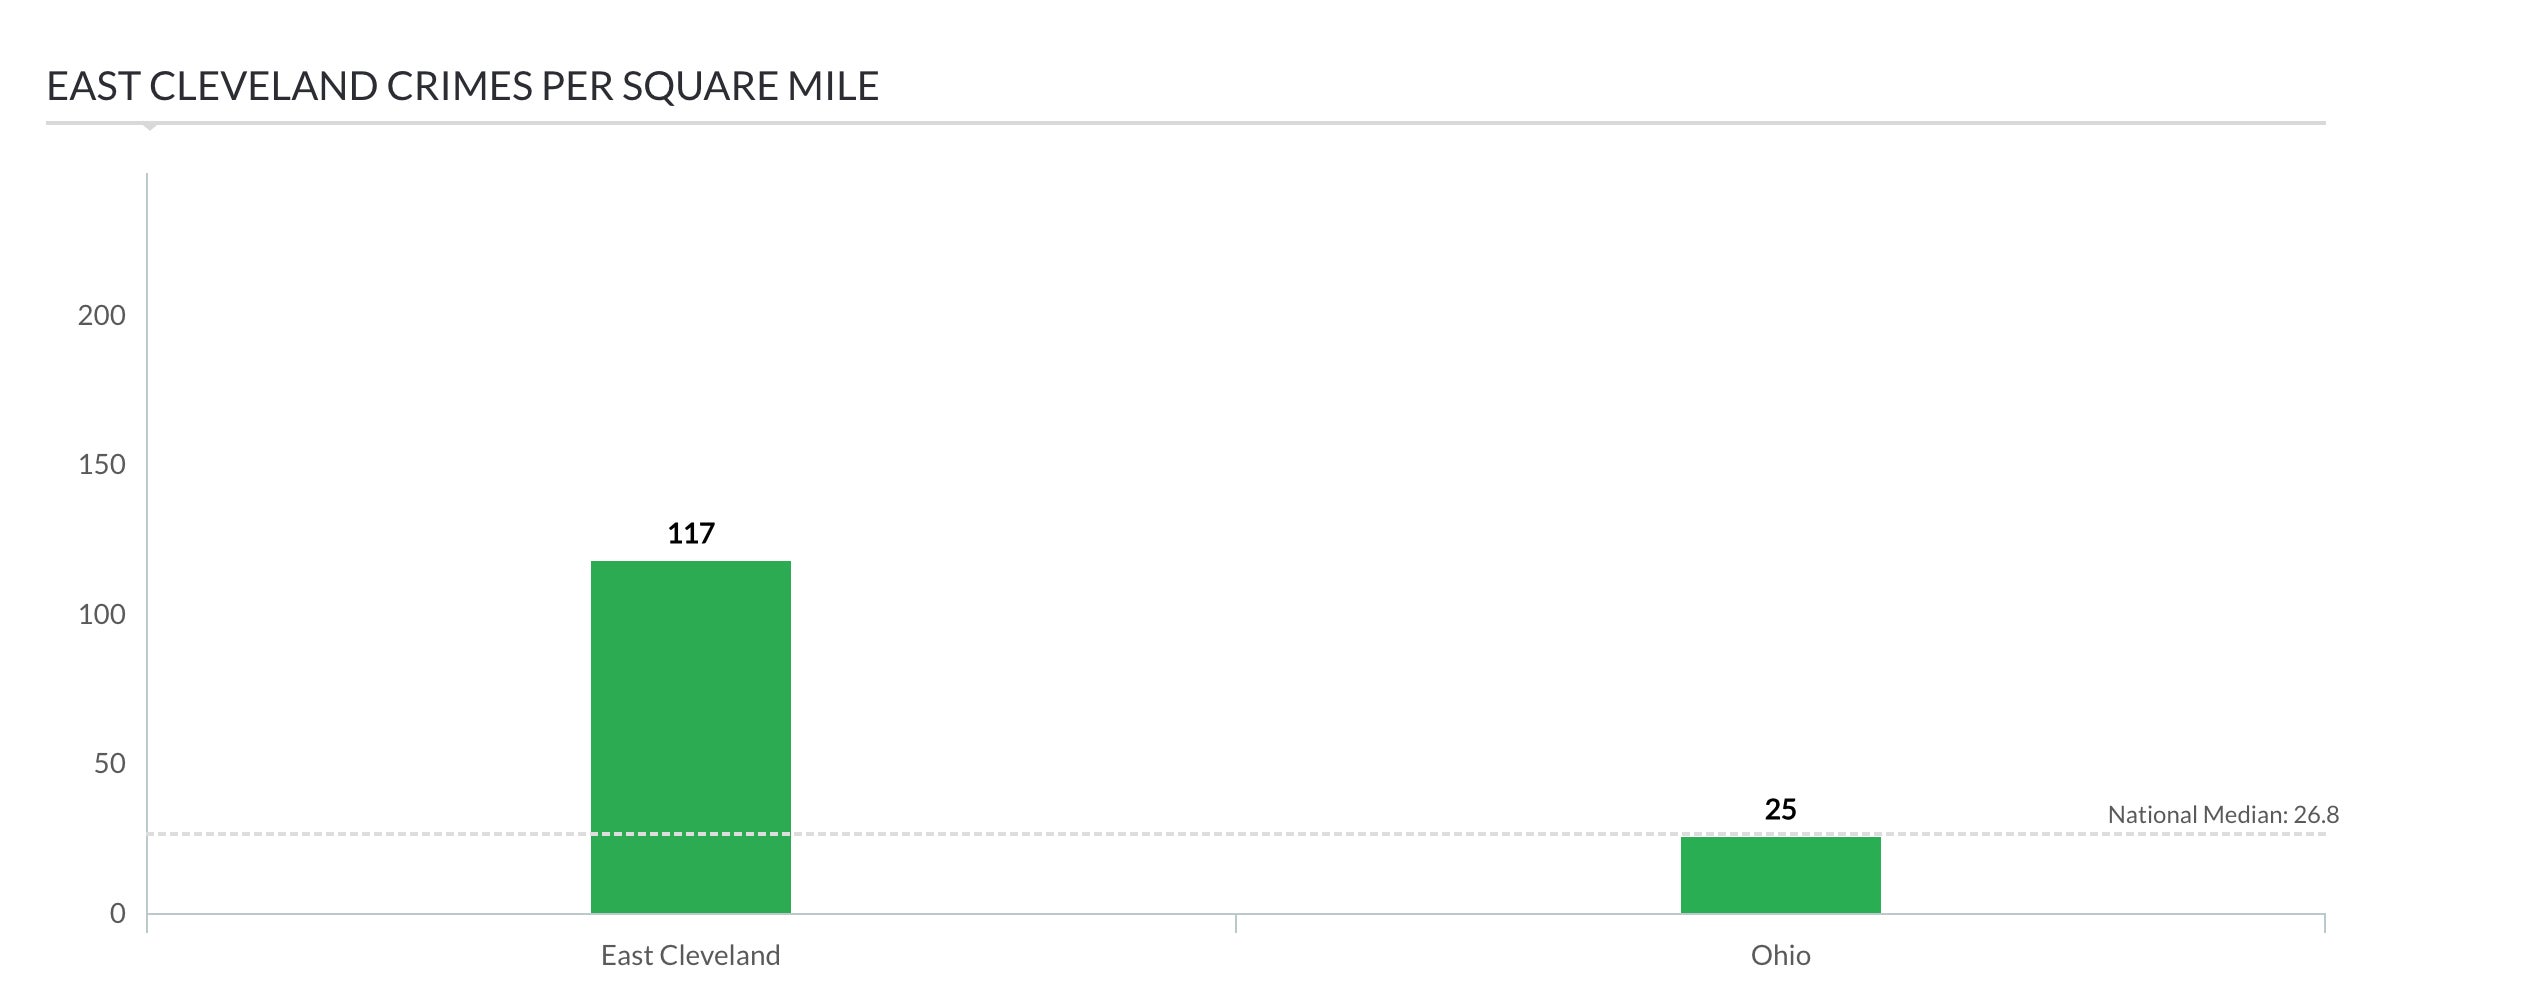The width and height of the screenshot is (2522, 1008).
Task: Click the chart title text
Action: point(462,87)
